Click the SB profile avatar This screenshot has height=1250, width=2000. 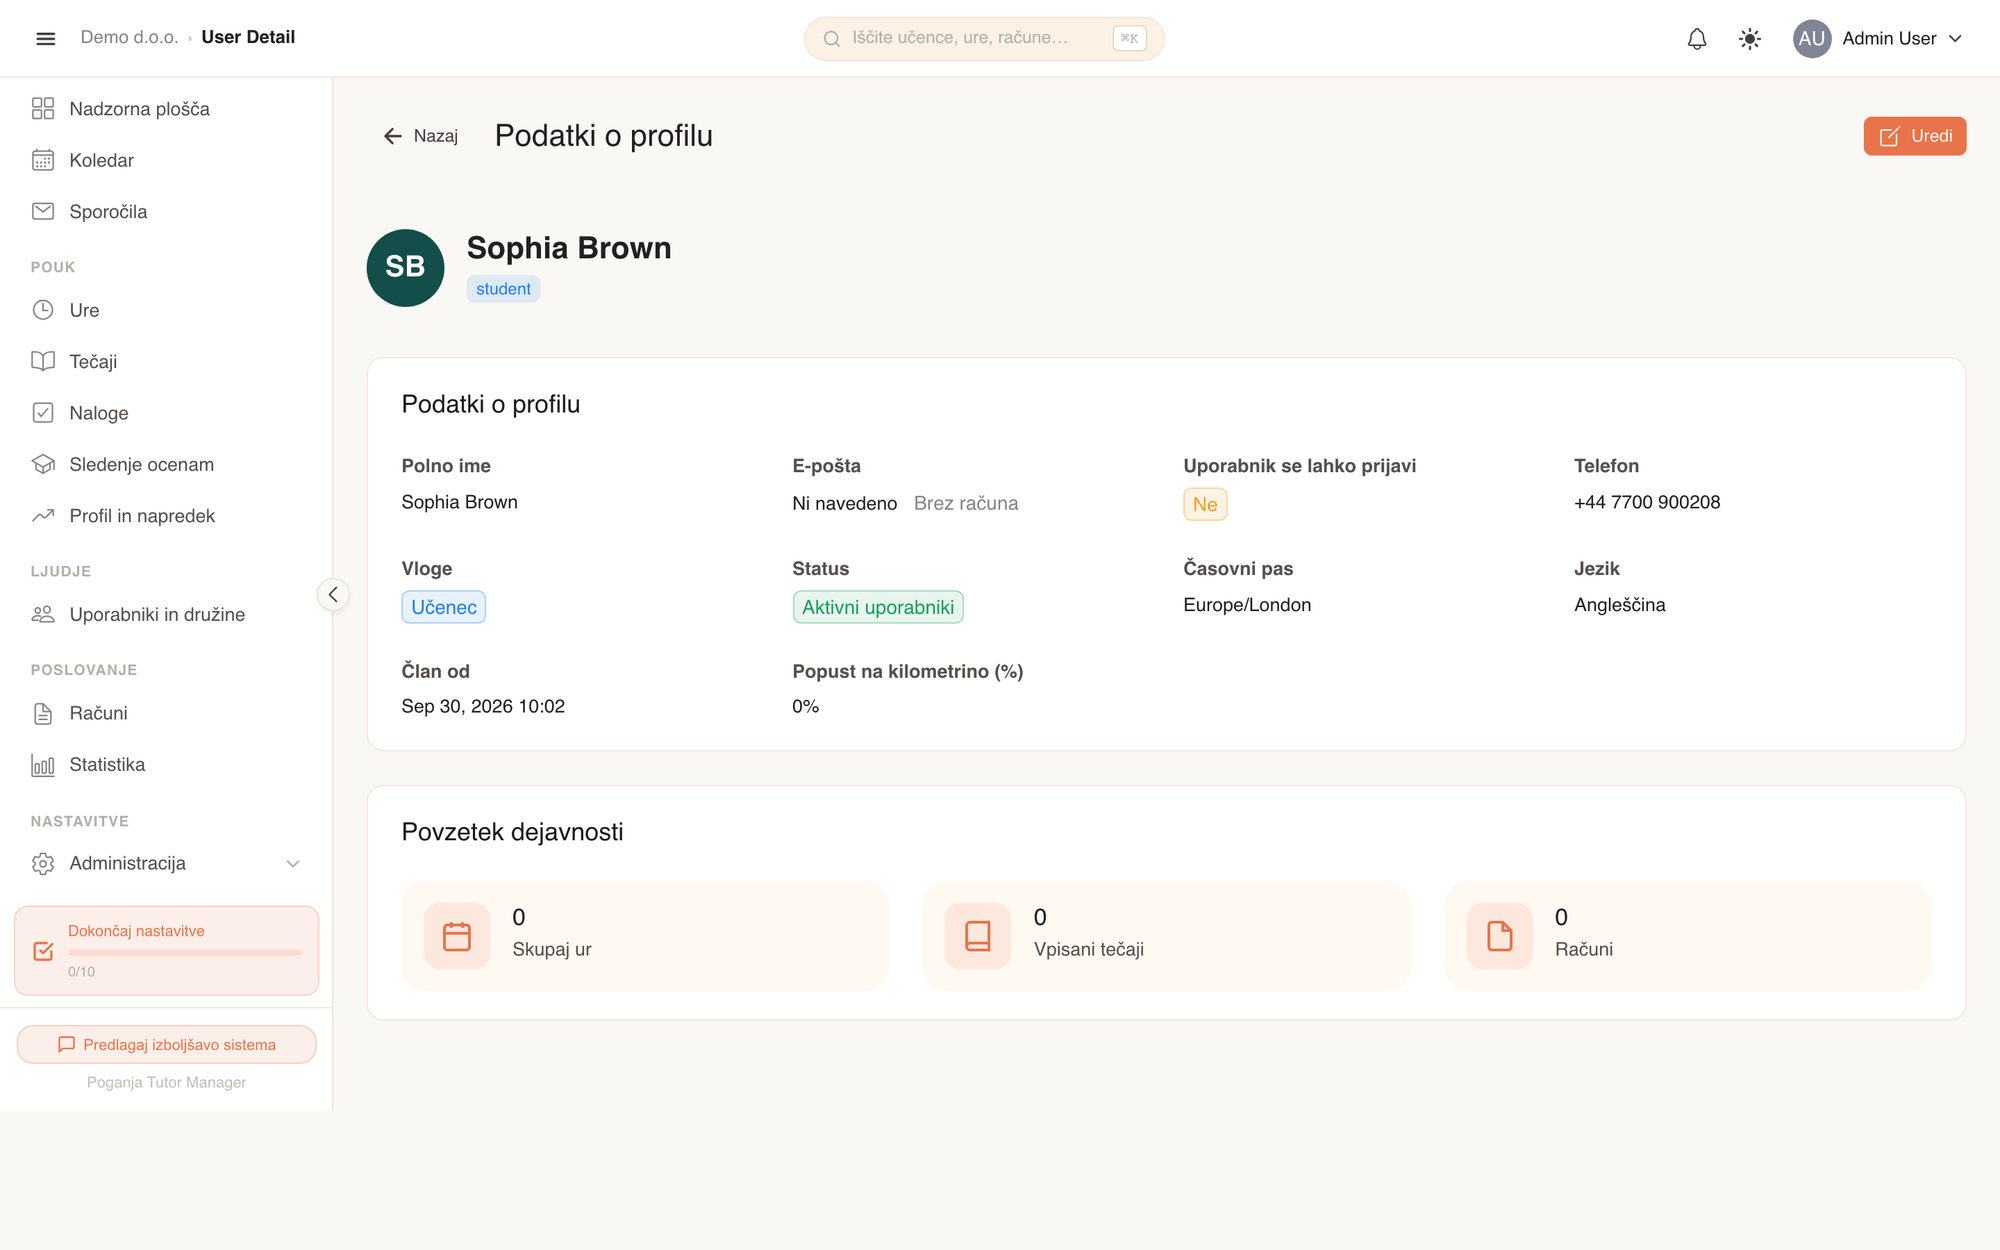click(405, 267)
